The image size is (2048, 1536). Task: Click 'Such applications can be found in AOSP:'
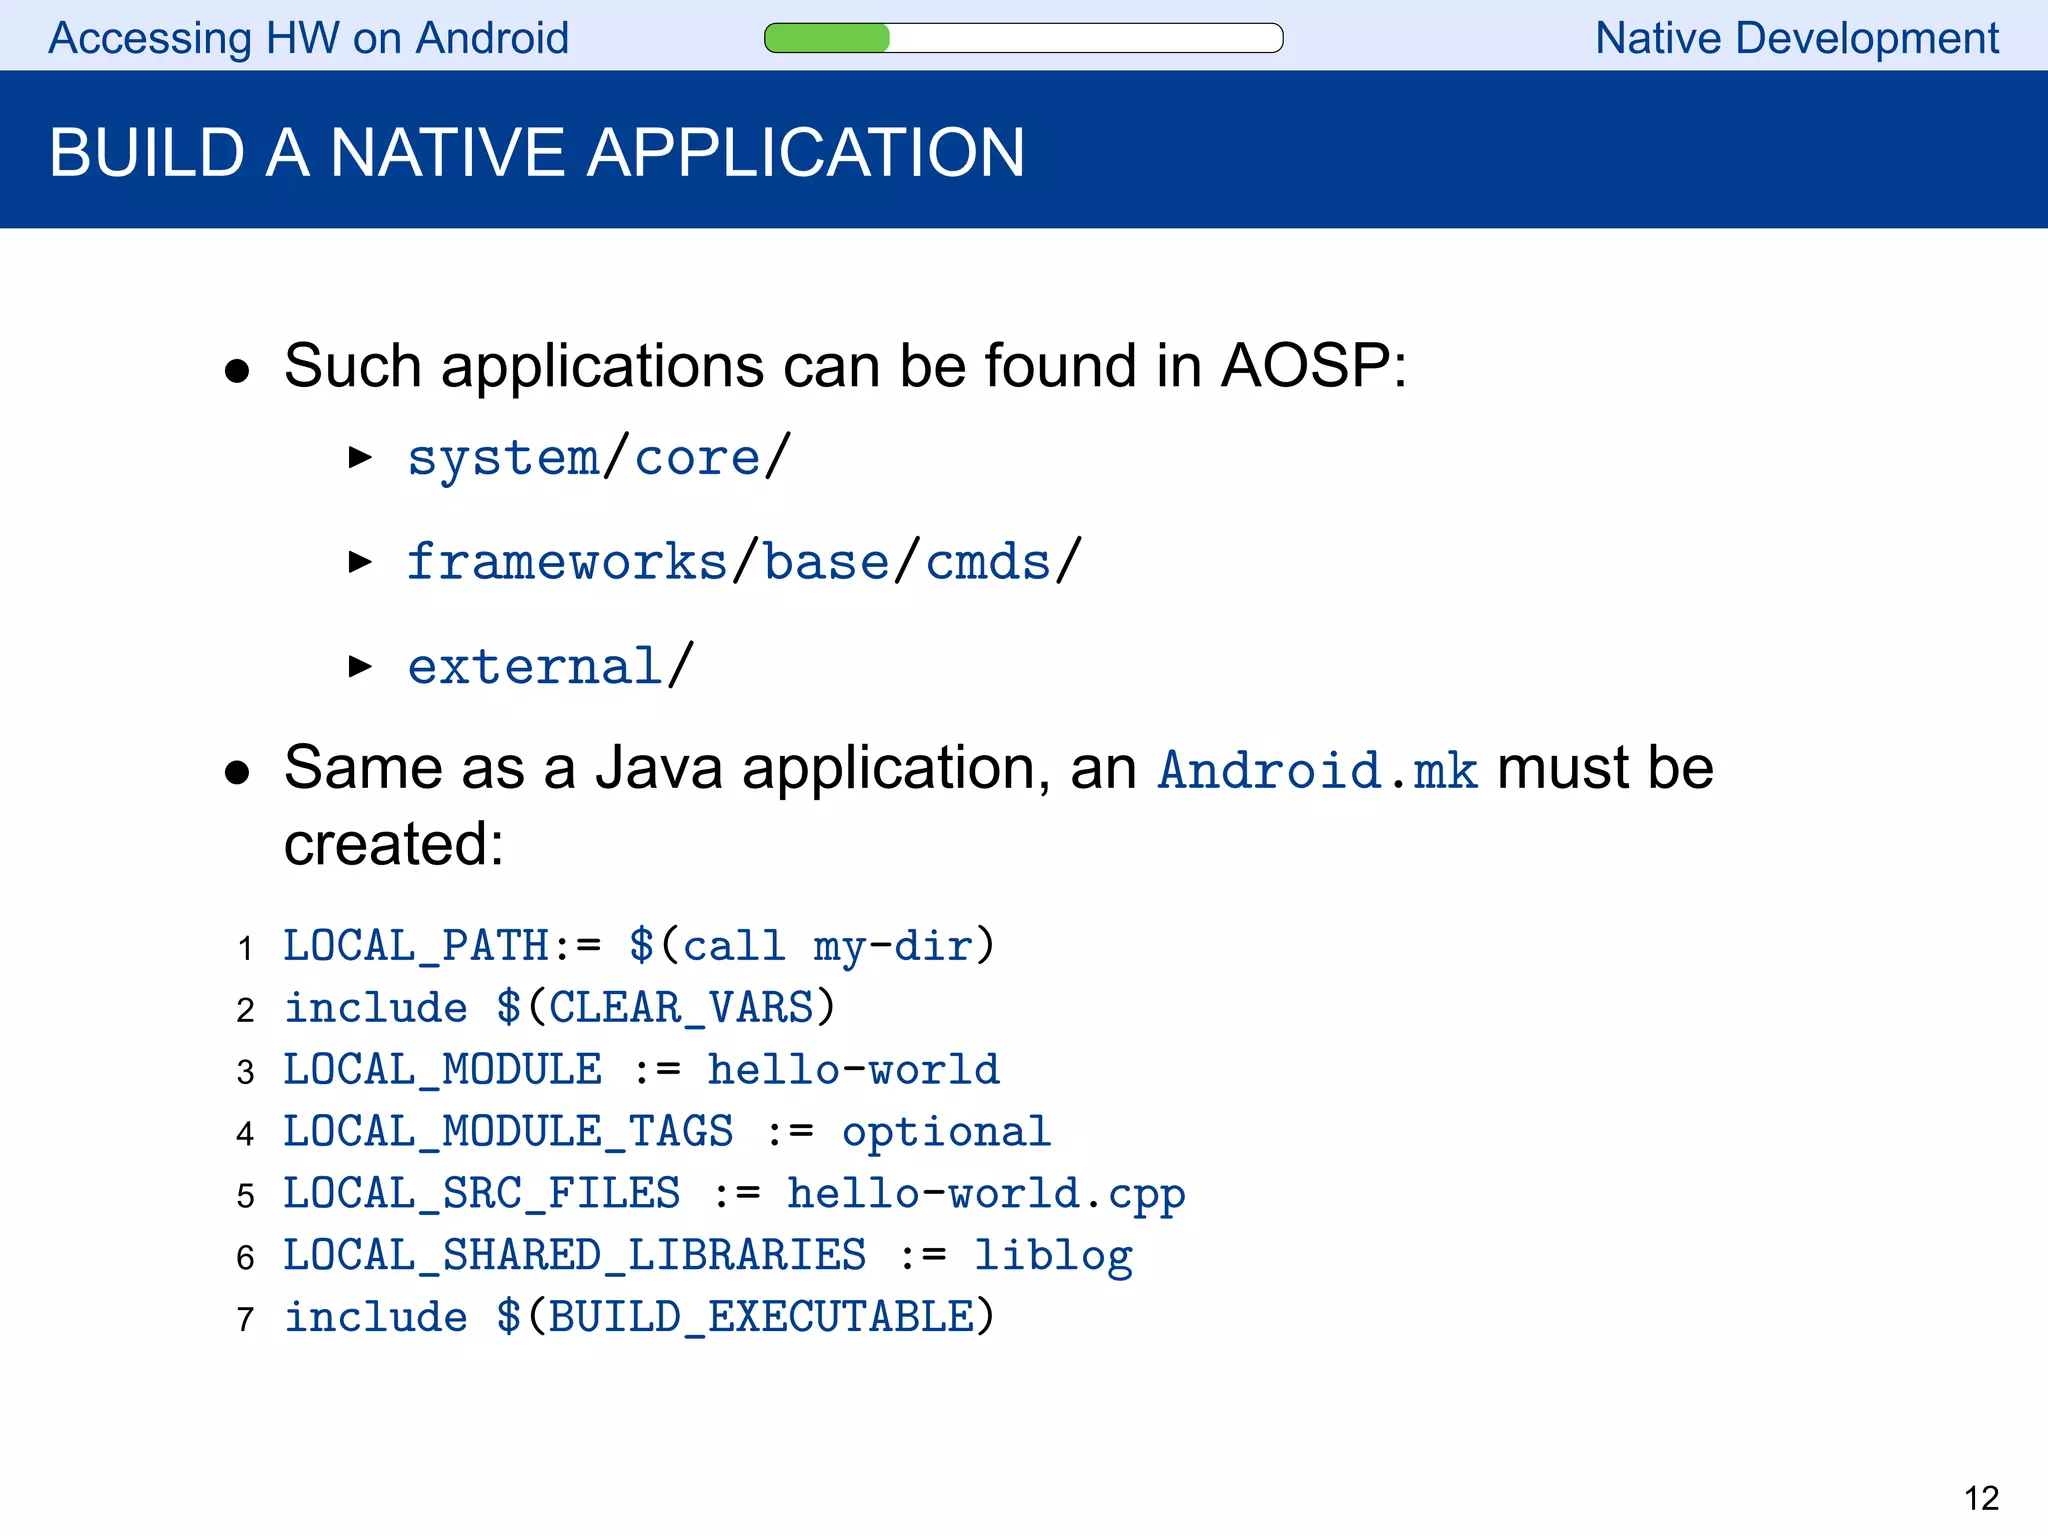tap(845, 365)
